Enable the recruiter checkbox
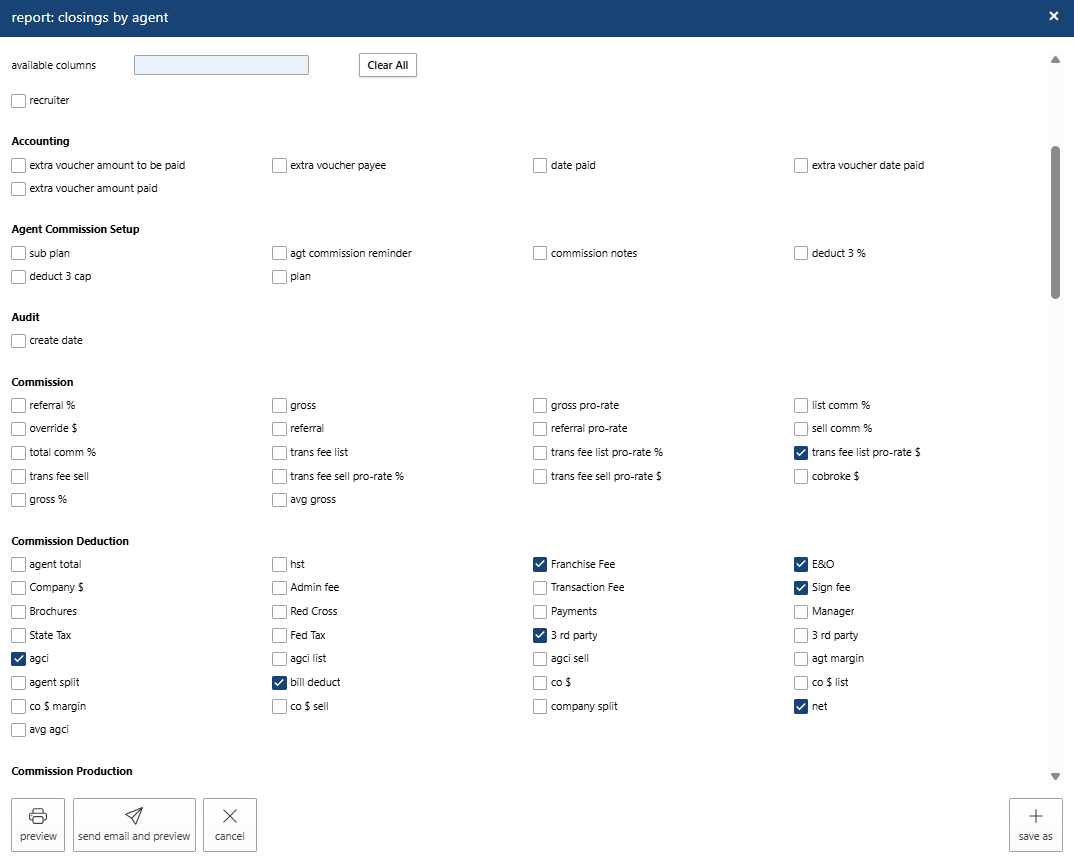This screenshot has width=1074, height=861. click(19, 101)
